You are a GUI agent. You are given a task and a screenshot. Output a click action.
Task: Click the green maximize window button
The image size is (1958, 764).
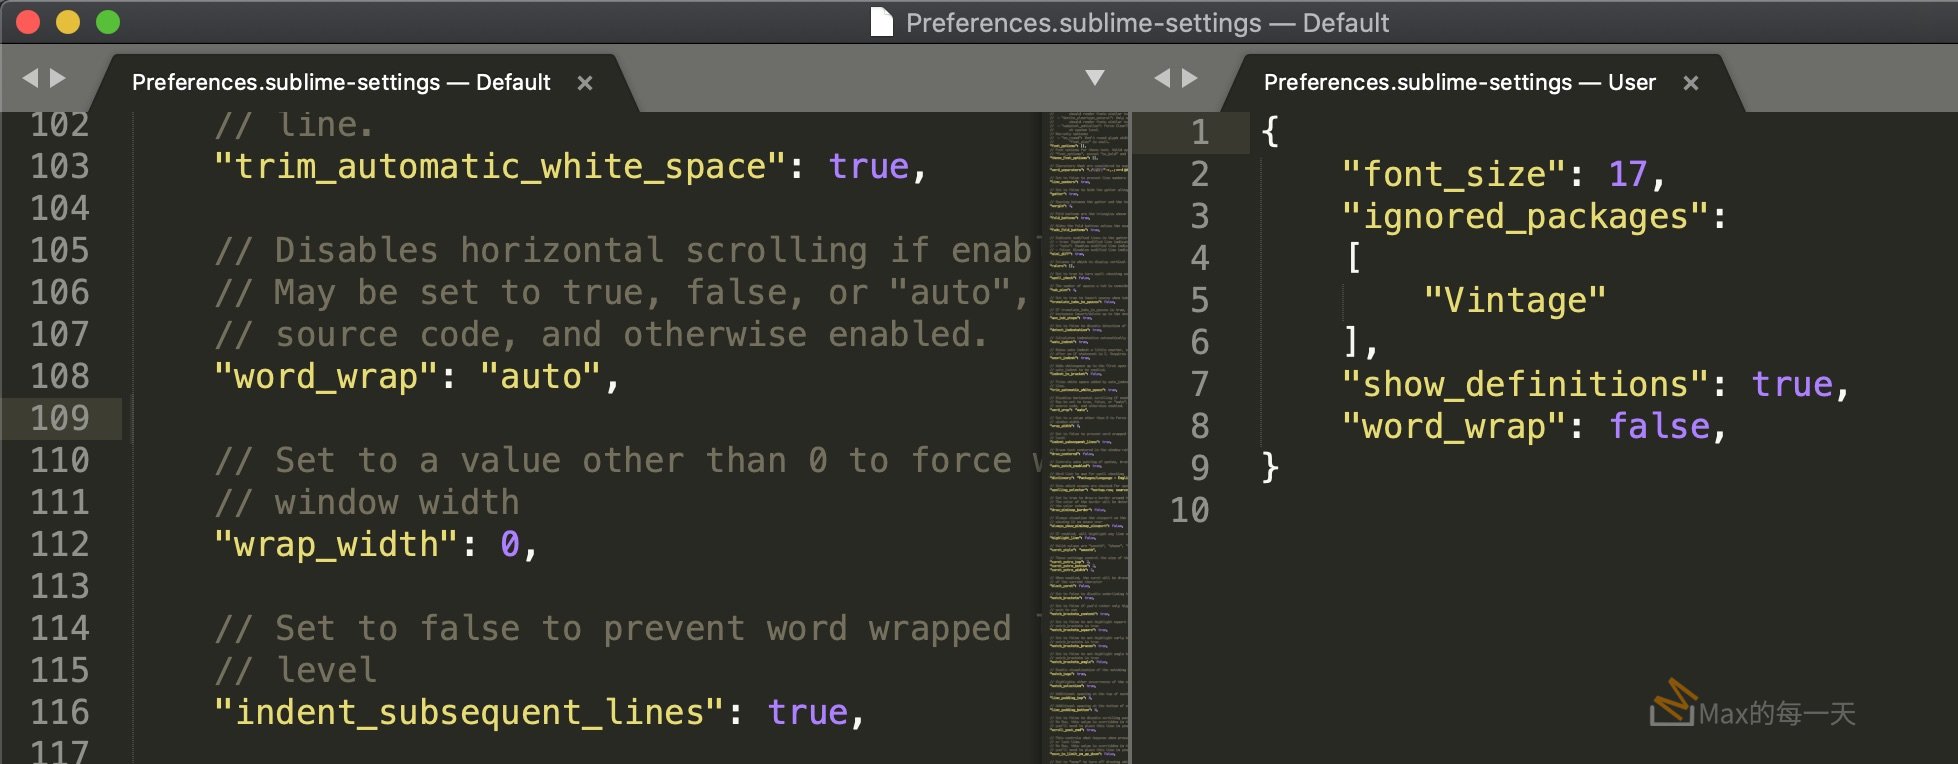coord(108,22)
